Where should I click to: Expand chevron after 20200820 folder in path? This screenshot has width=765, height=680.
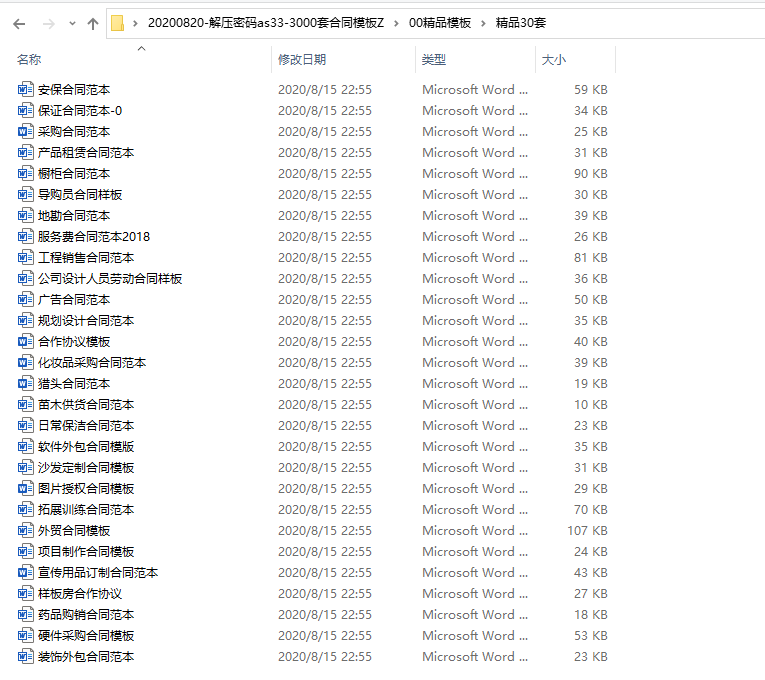396,23
